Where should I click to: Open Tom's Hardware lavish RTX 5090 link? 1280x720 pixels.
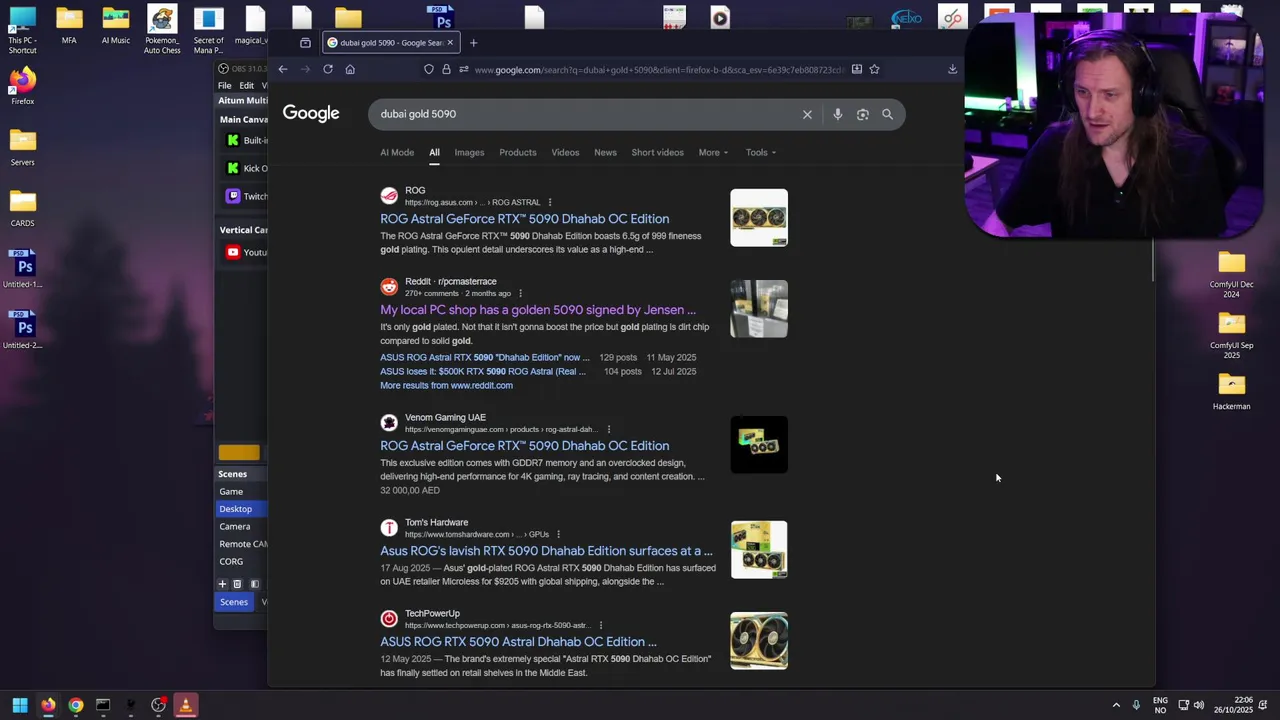(546, 551)
